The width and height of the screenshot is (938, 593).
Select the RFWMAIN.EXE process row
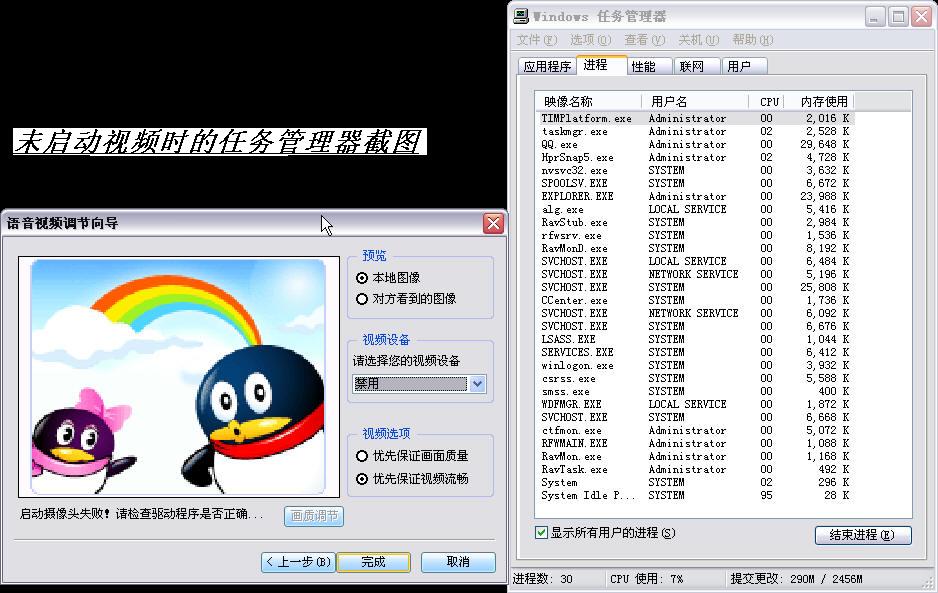(x=695, y=443)
